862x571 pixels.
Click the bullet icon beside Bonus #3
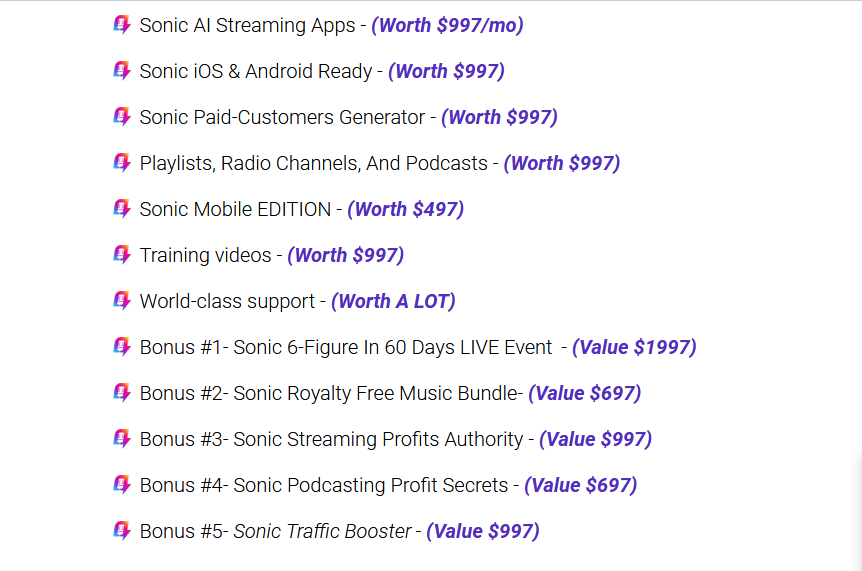(122, 439)
